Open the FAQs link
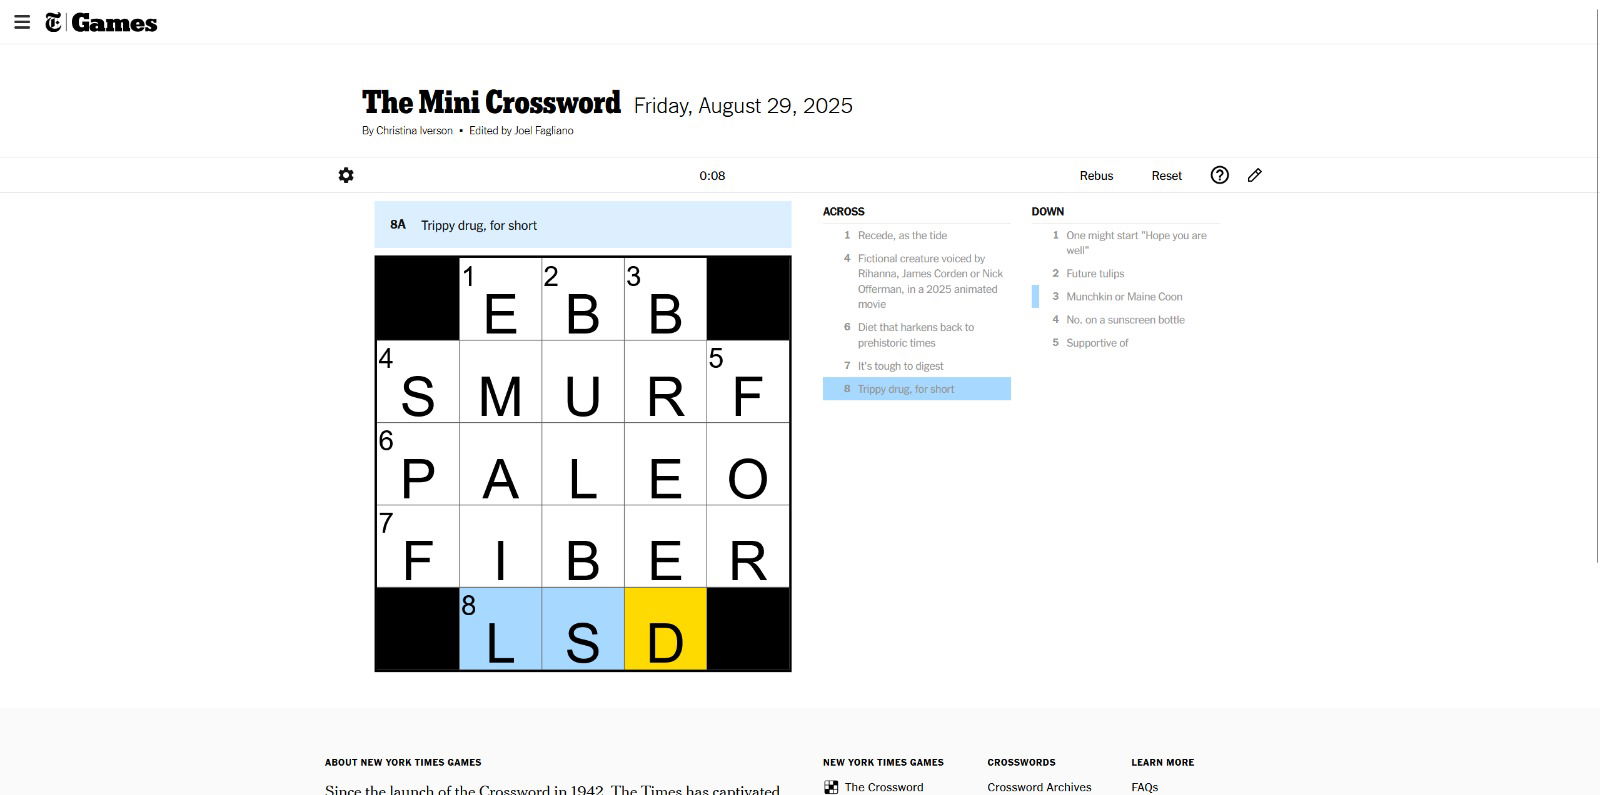 1145,787
